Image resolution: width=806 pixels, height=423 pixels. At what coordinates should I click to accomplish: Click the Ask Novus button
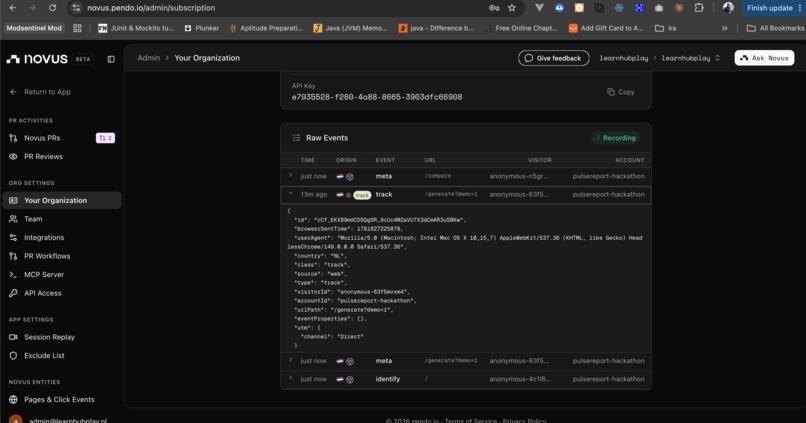click(764, 58)
